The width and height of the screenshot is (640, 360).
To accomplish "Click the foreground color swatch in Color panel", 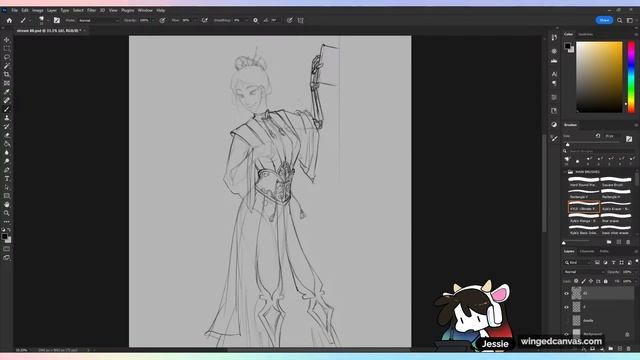I will [x=567, y=46].
